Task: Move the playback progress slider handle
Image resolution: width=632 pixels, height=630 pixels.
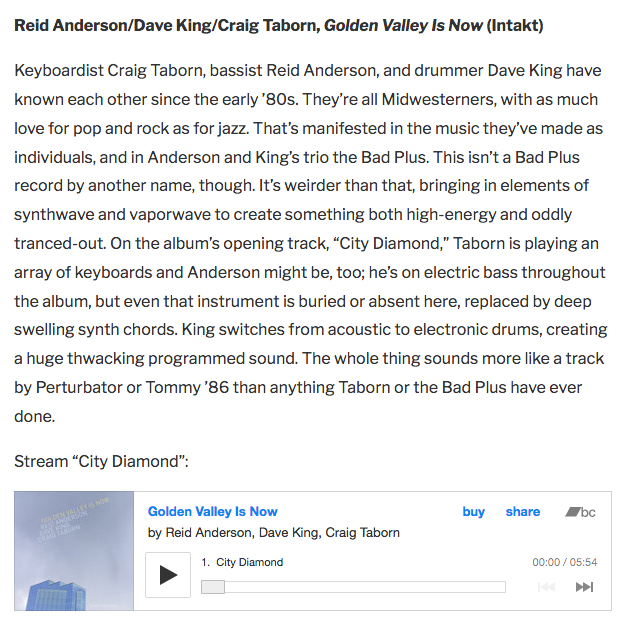Action: pyautogui.click(x=213, y=587)
